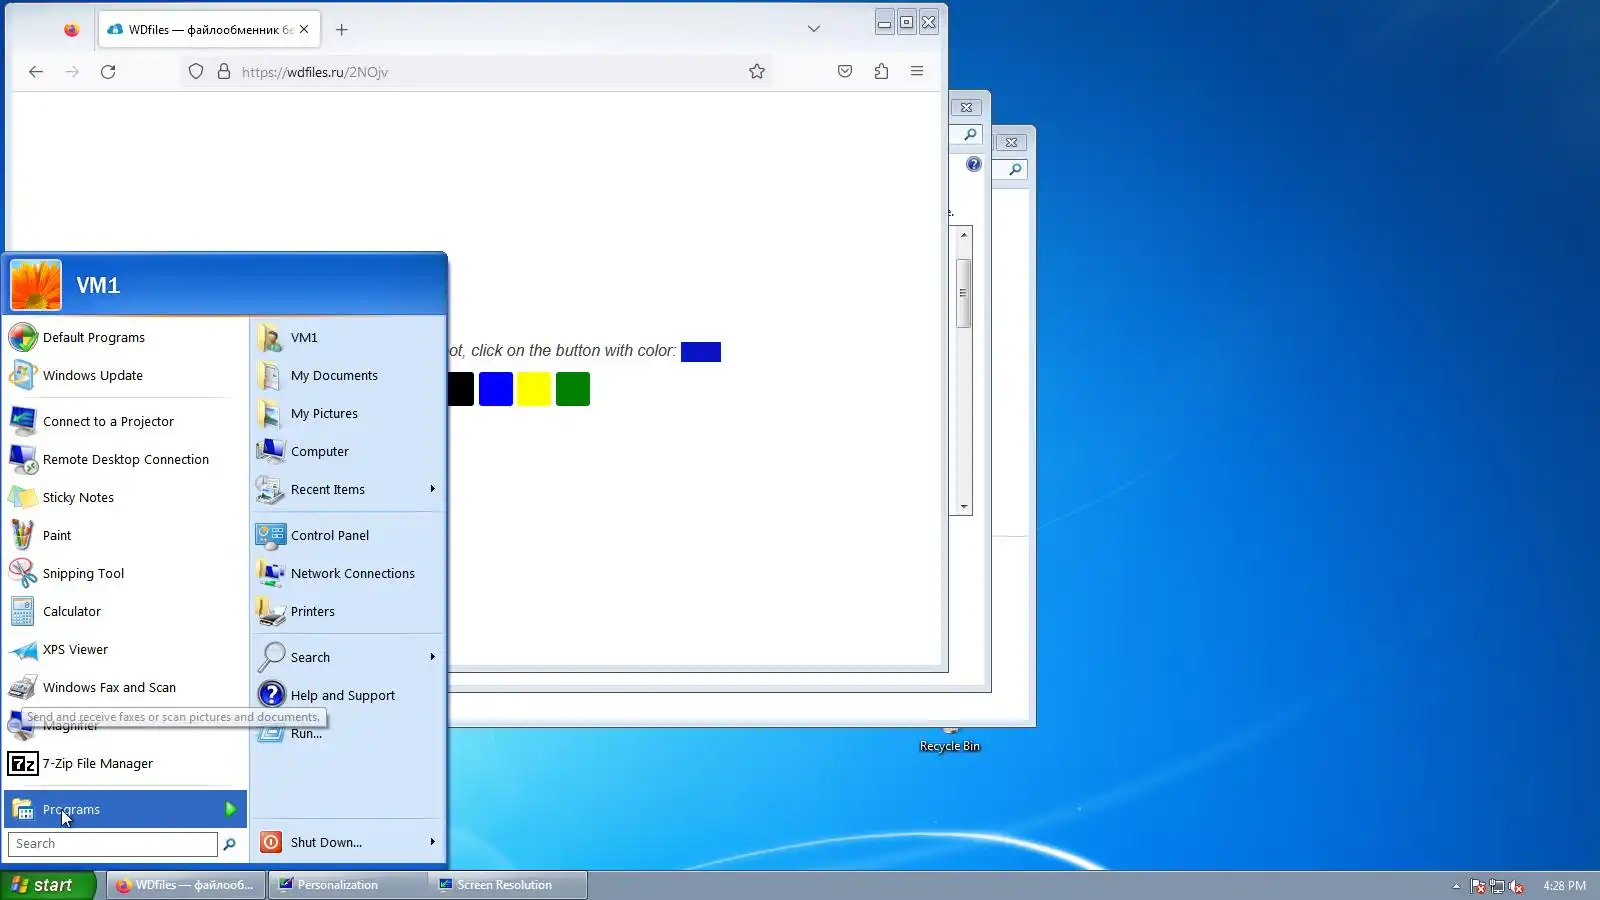Open the VM1 user folder

(347, 337)
